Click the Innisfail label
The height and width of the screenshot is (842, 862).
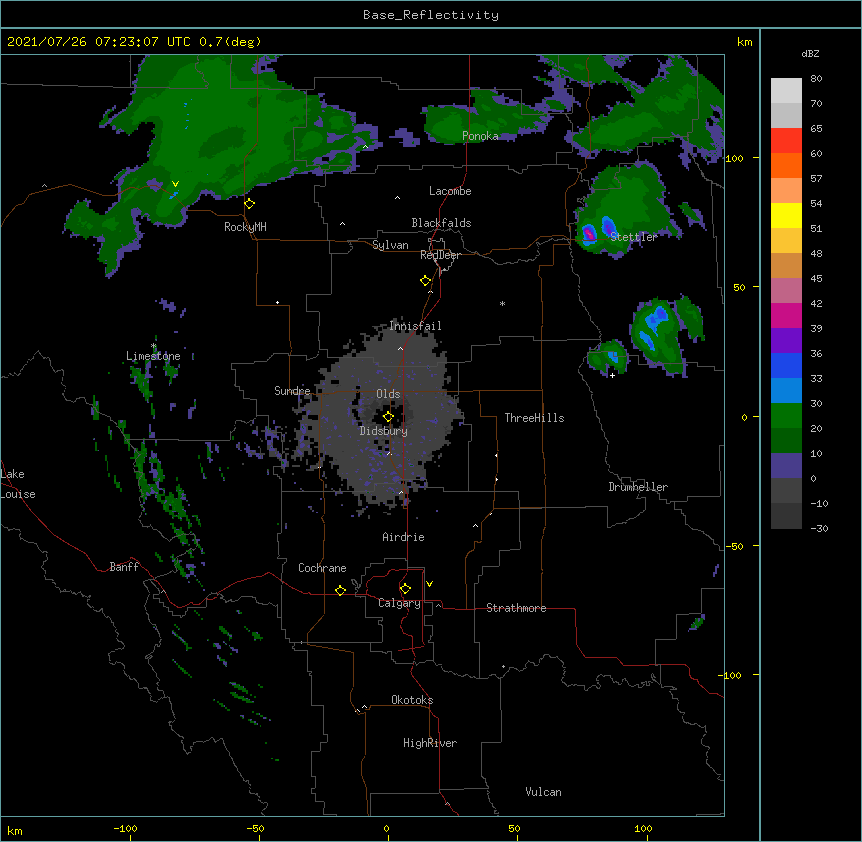click(x=415, y=326)
